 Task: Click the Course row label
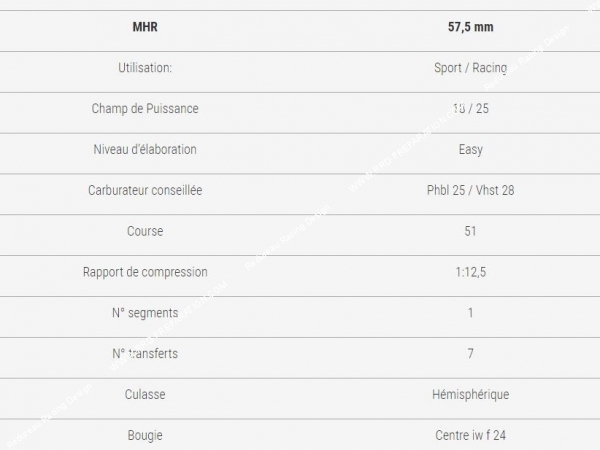coord(145,231)
